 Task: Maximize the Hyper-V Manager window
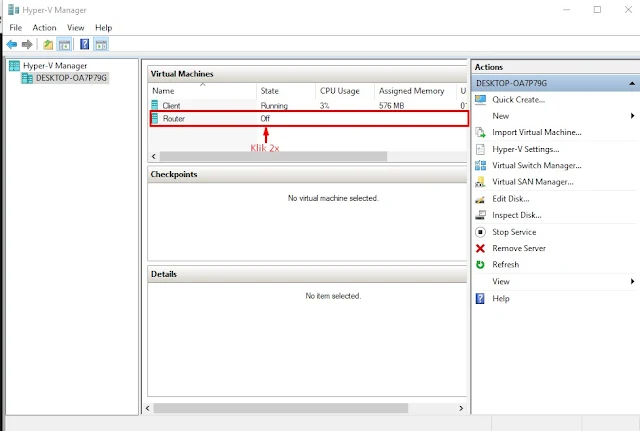[x=597, y=9]
